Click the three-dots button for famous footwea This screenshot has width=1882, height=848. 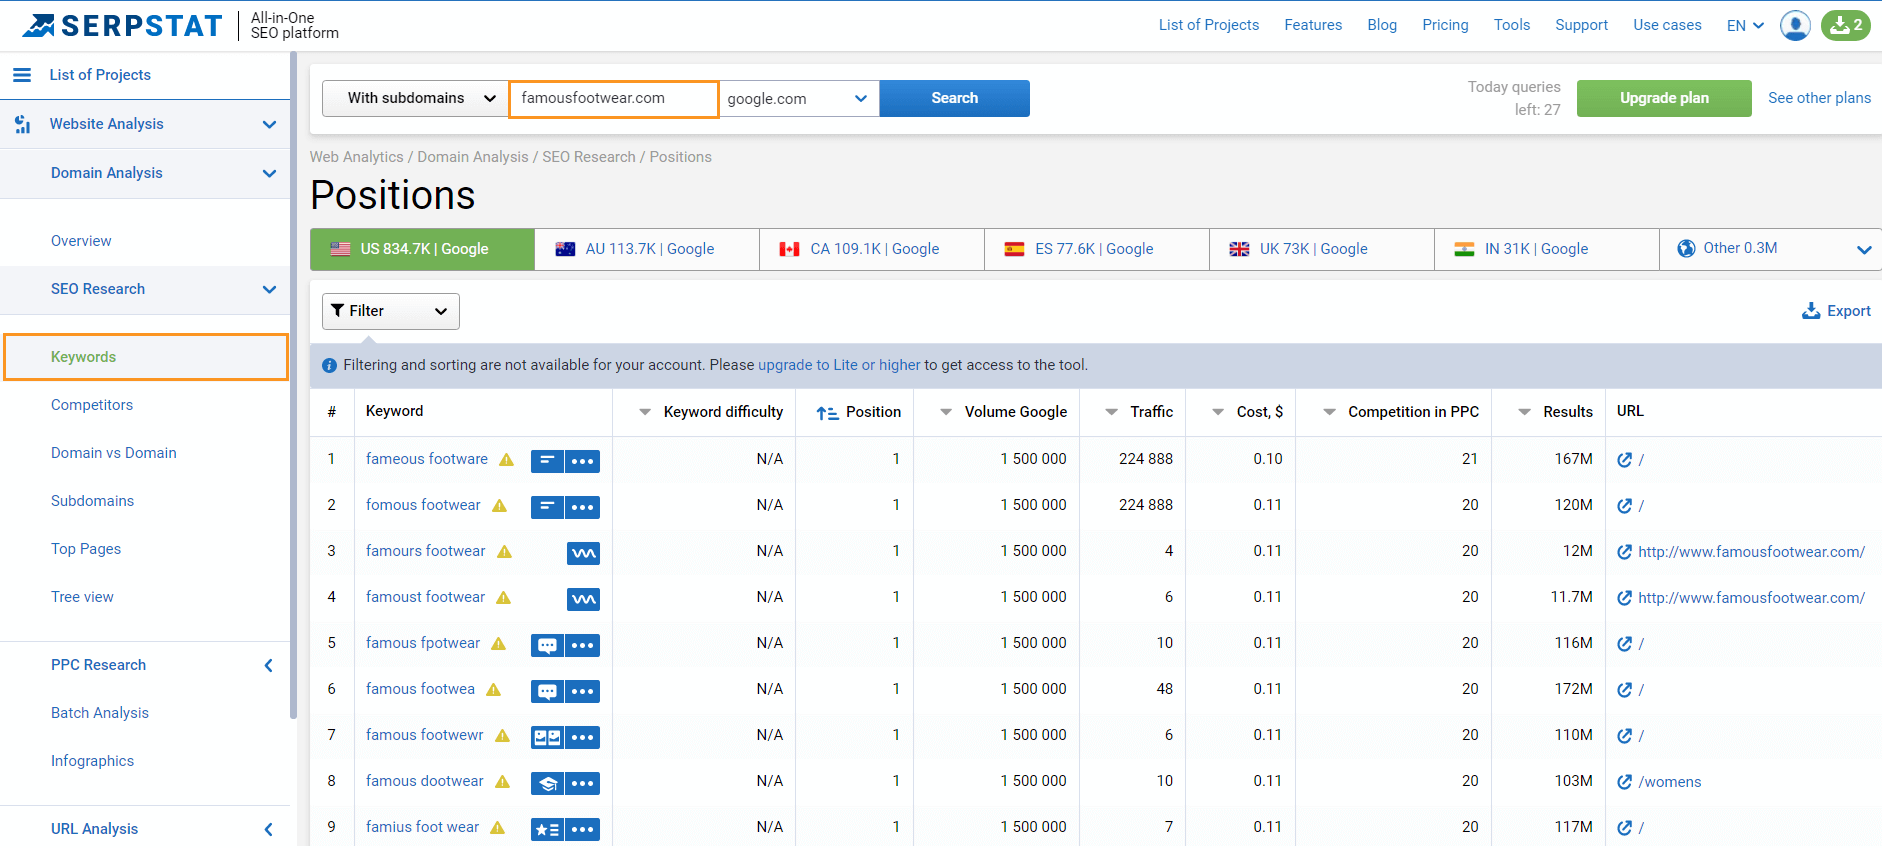coord(583,691)
